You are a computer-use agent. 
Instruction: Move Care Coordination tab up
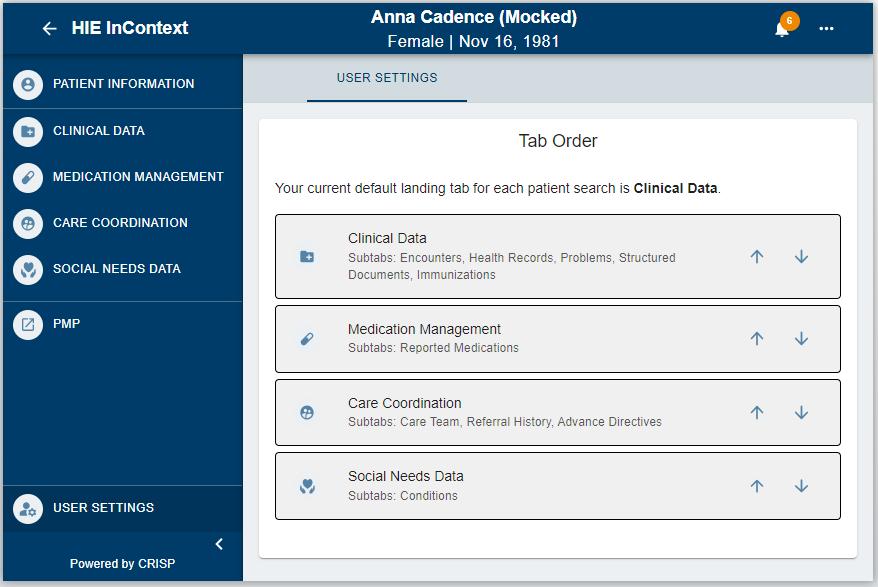(x=757, y=412)
